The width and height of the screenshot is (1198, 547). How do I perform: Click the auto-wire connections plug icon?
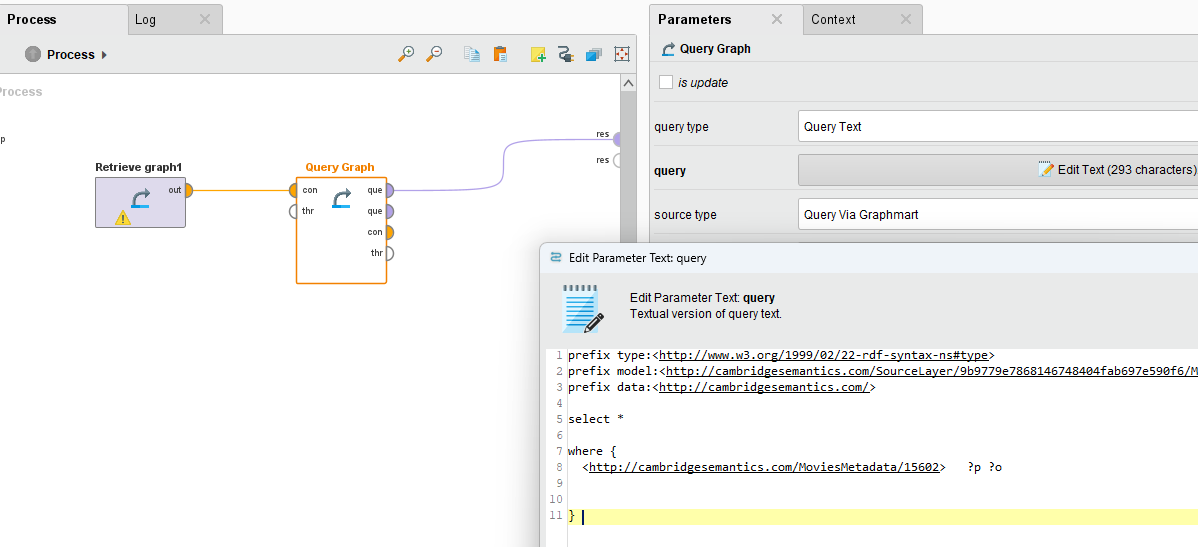click(566, 54)
